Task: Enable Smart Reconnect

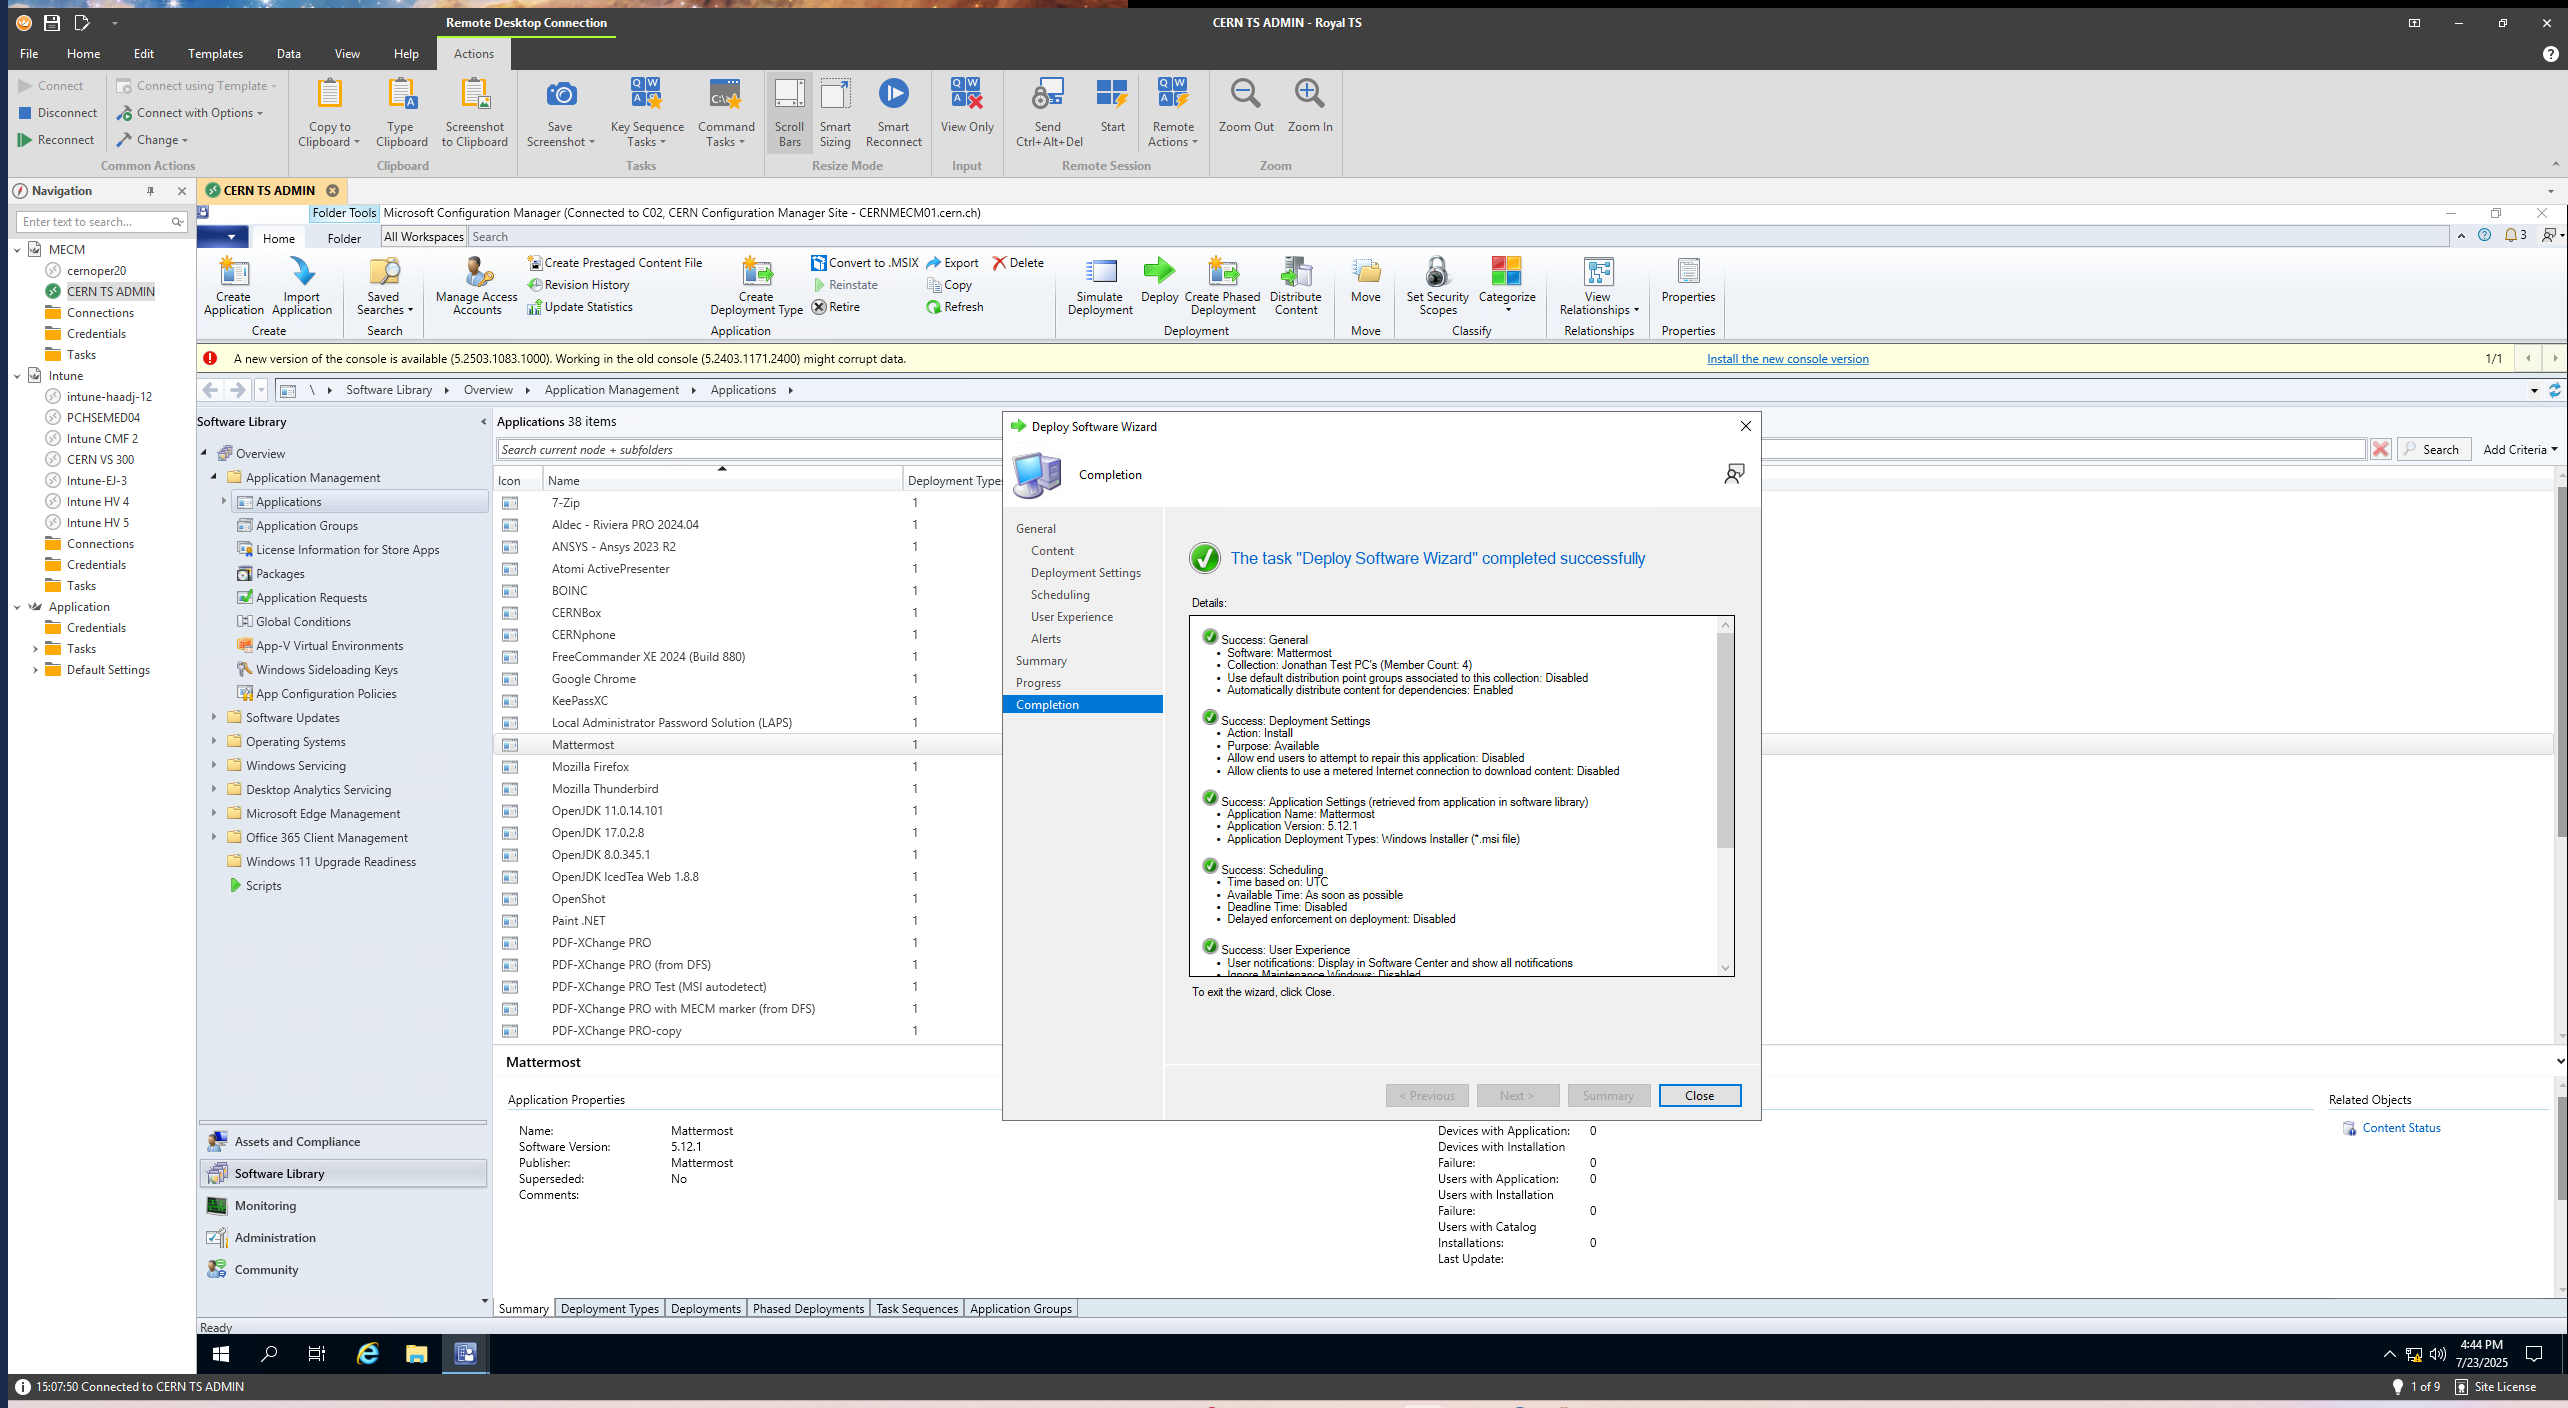Action: pos(893,112)
